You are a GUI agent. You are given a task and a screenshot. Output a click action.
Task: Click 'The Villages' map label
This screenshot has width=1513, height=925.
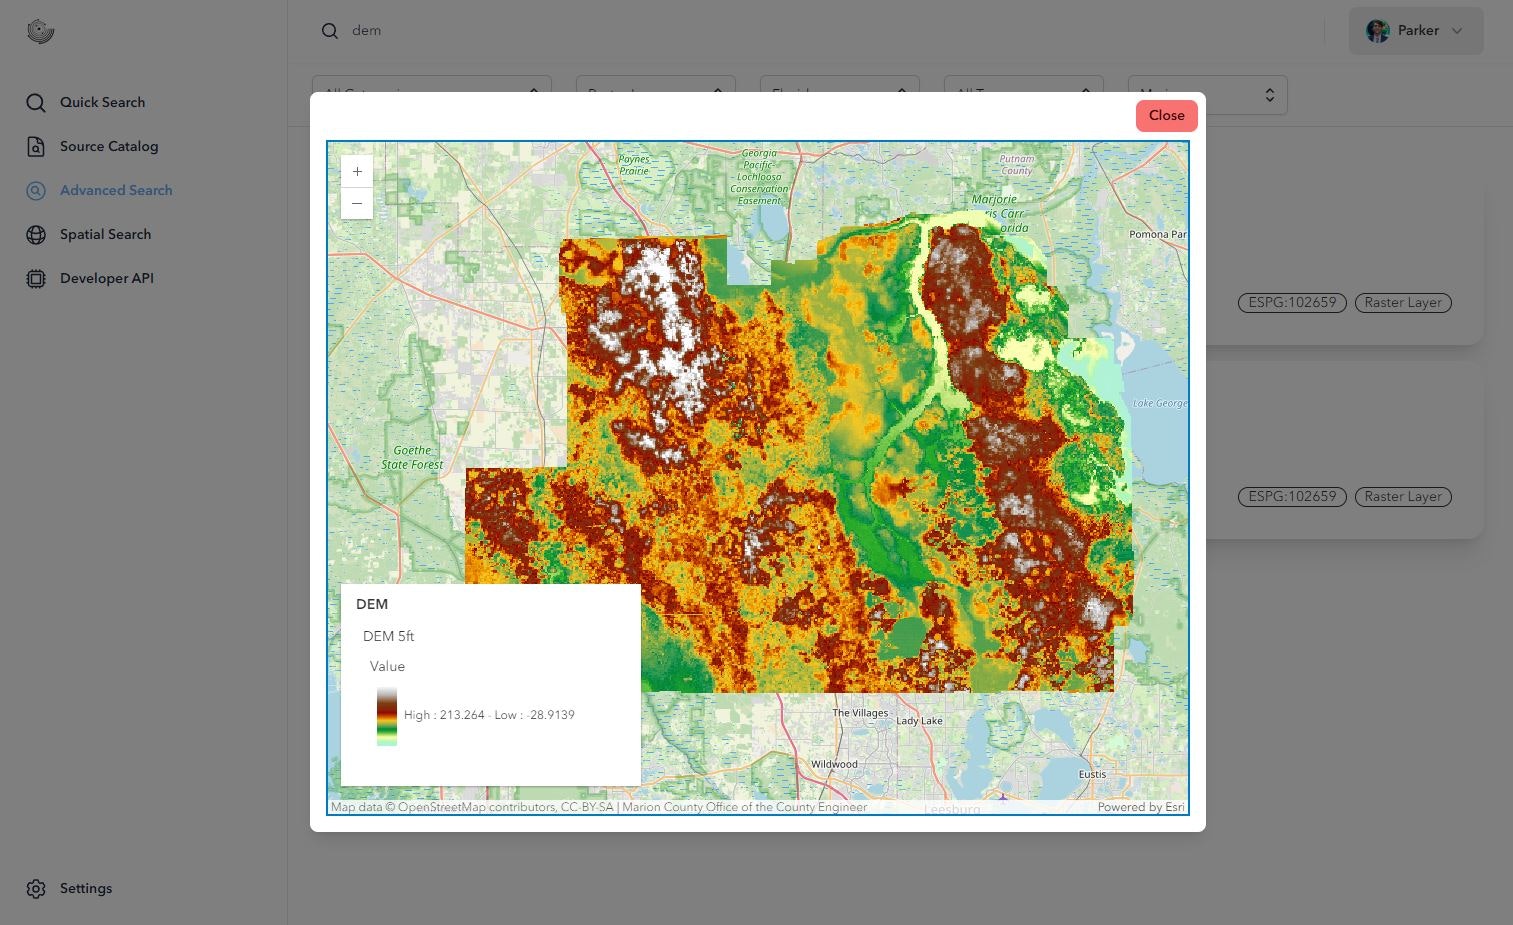[x=860, y=713]
